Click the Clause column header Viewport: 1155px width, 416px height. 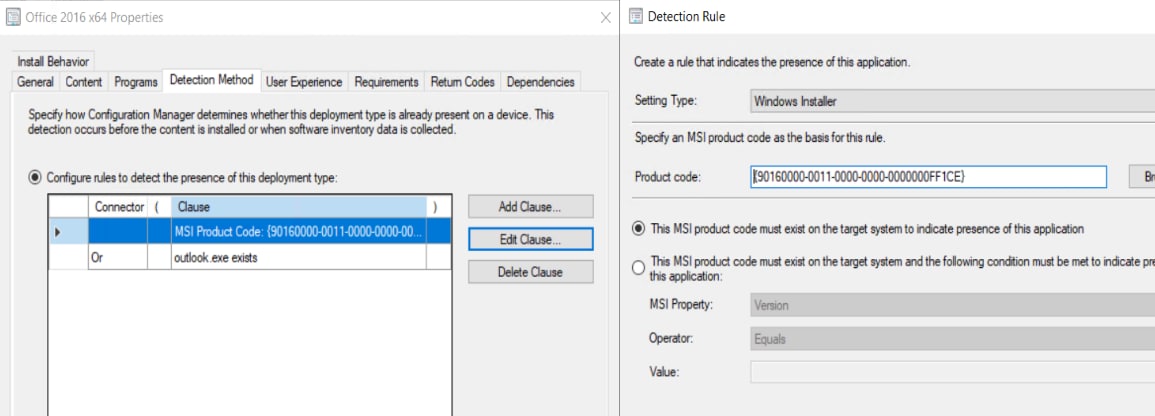coord(298,207)
